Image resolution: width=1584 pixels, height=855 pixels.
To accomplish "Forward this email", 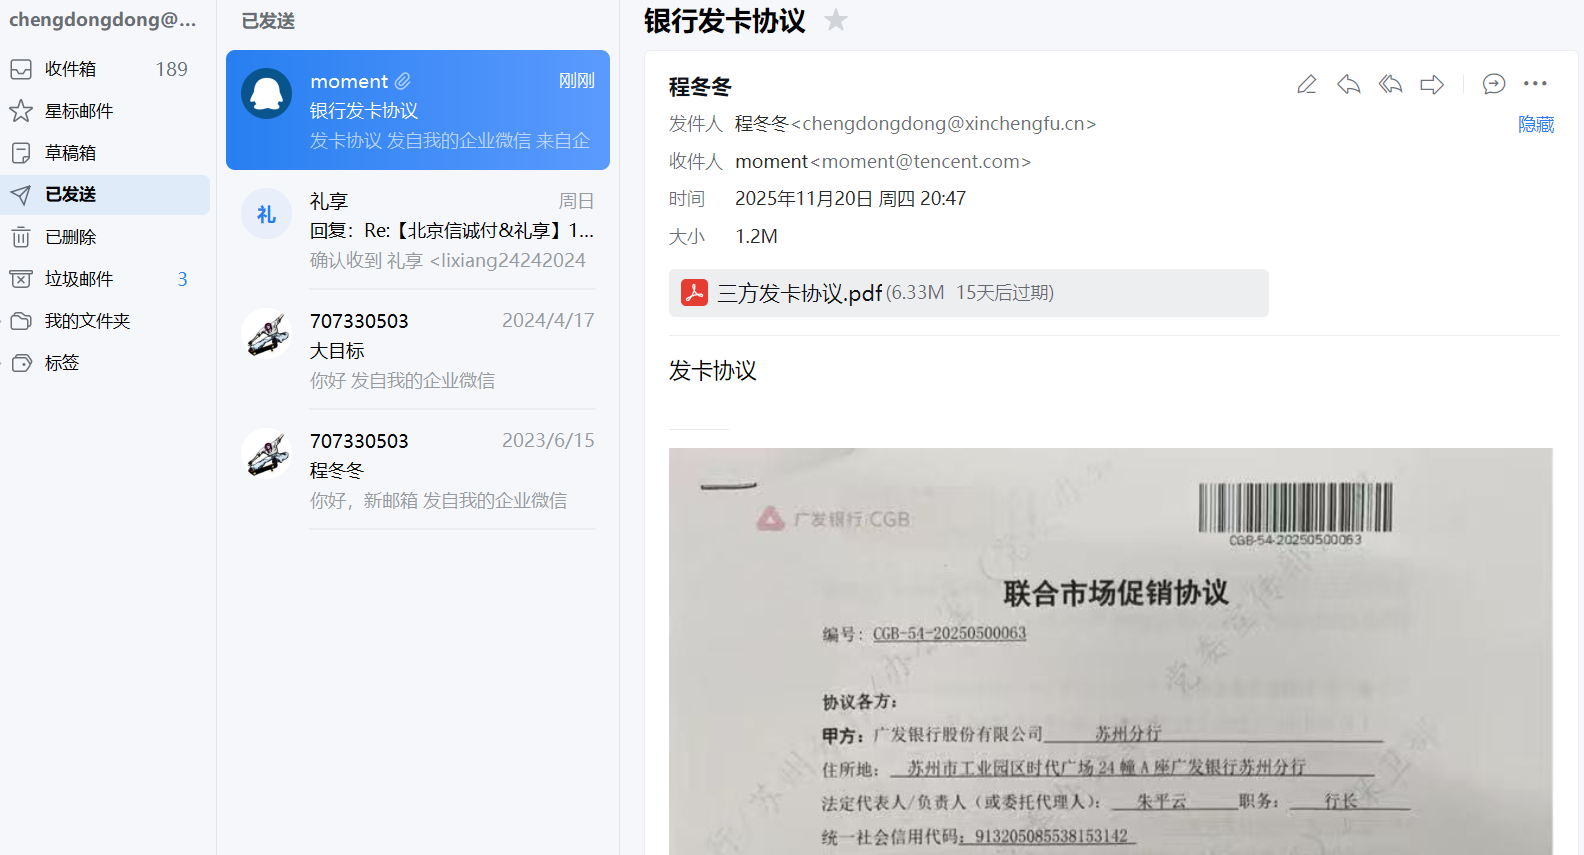I will tap(1432, 84).
